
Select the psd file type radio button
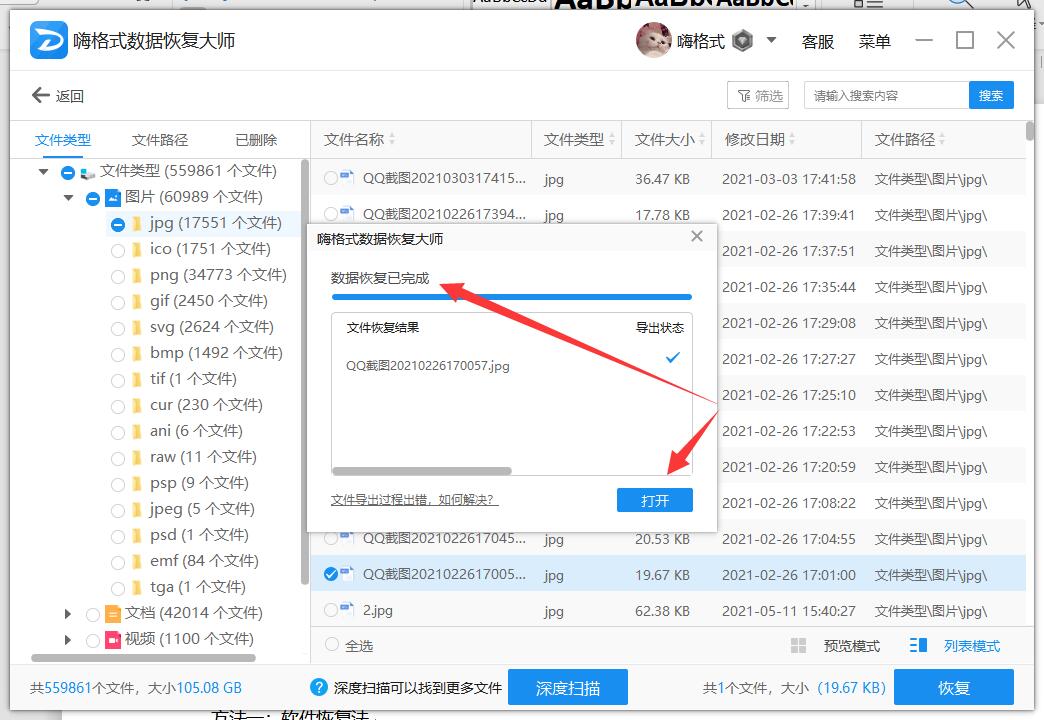pos(118,537)
